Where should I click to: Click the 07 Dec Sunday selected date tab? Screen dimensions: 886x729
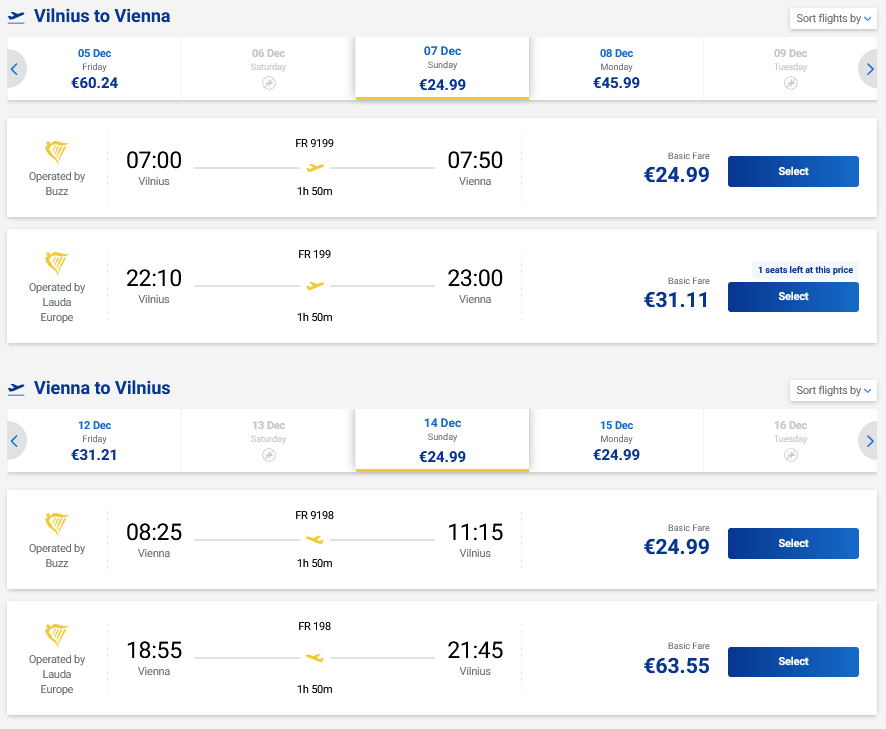442,68
